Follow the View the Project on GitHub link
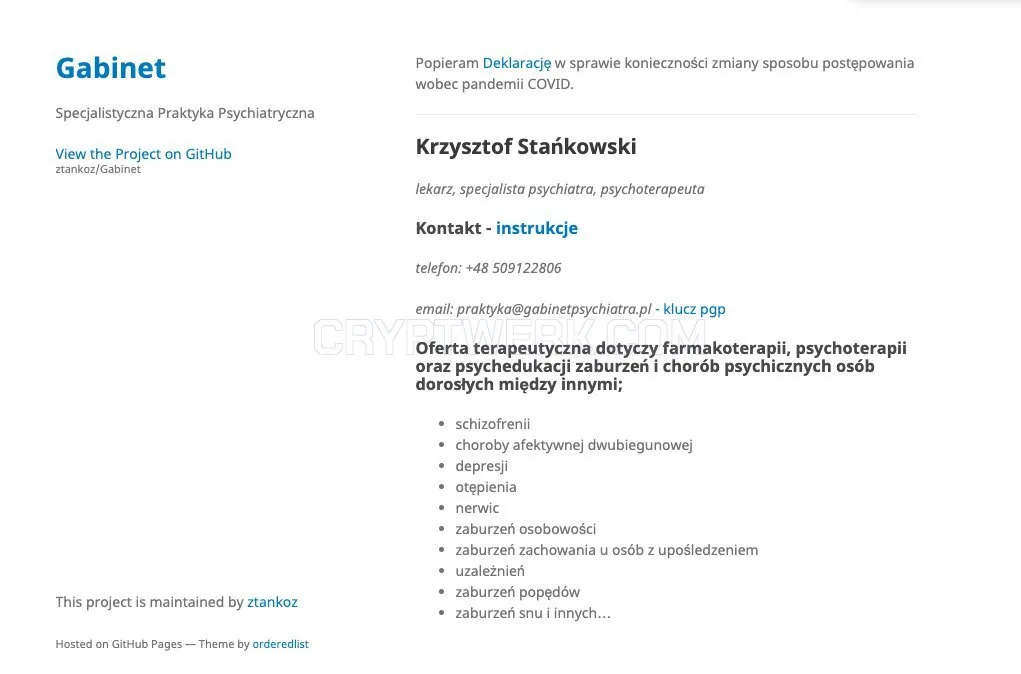This screenshot has height=674, width=1021. click(143, 154)
